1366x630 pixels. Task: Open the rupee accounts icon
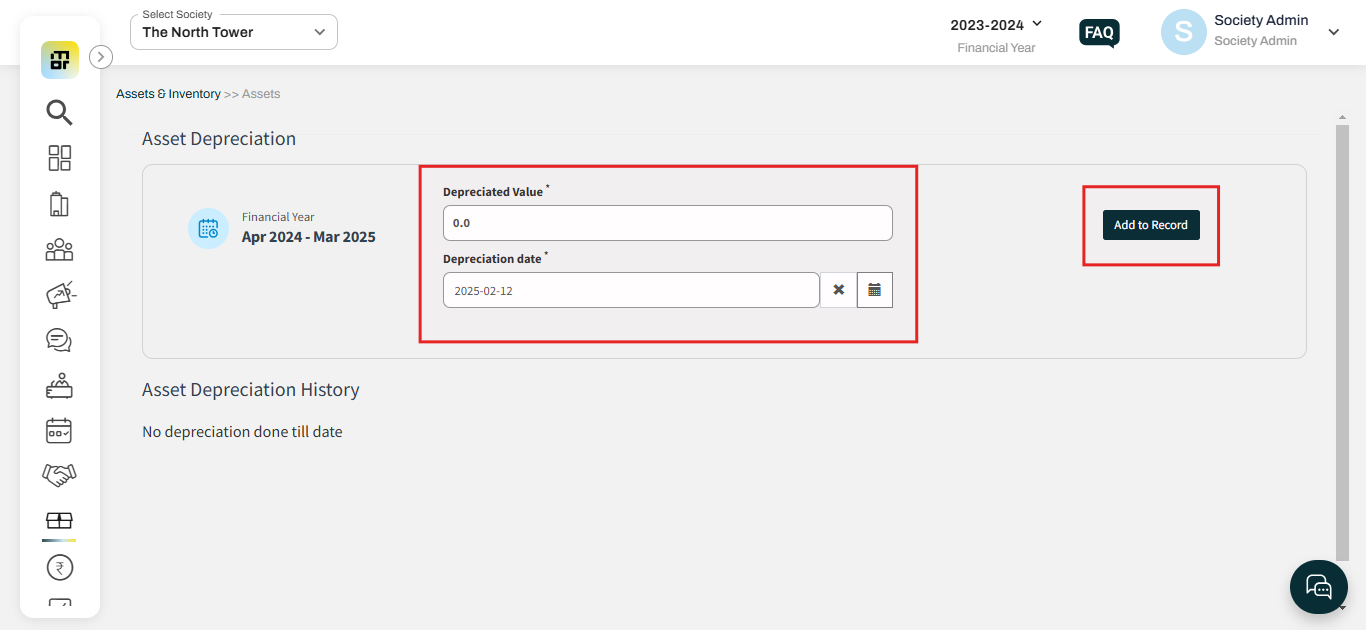(59, 568)
